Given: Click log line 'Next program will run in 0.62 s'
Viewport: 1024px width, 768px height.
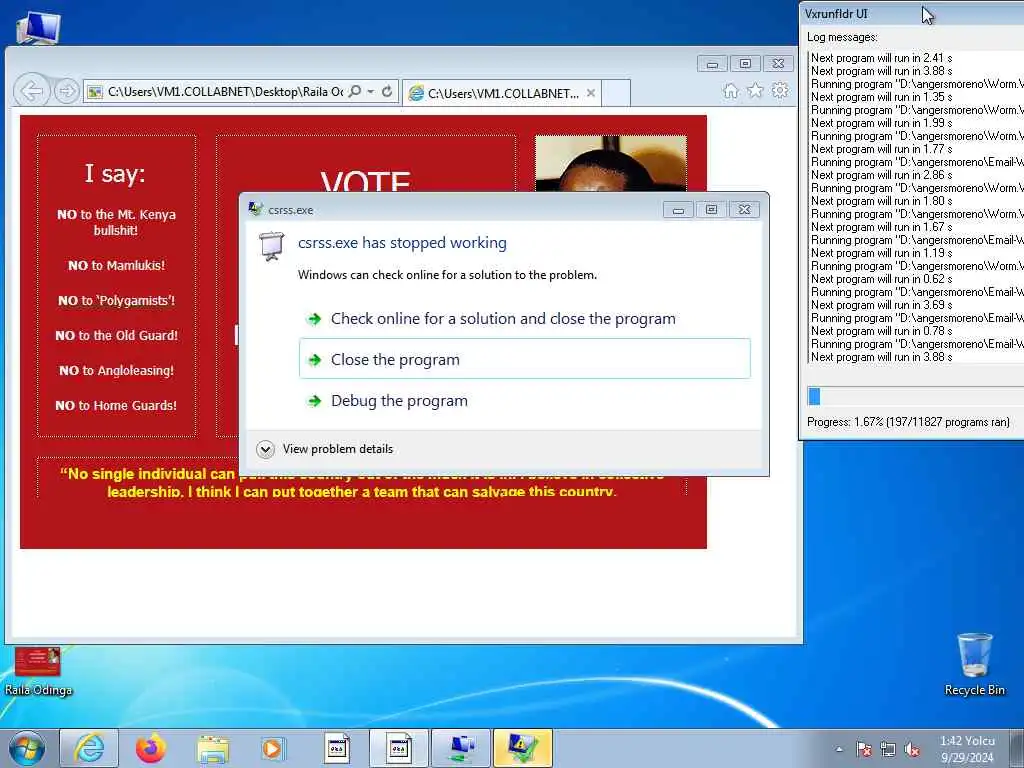Looking at the screenshot, I should click(x=881, y=279).
